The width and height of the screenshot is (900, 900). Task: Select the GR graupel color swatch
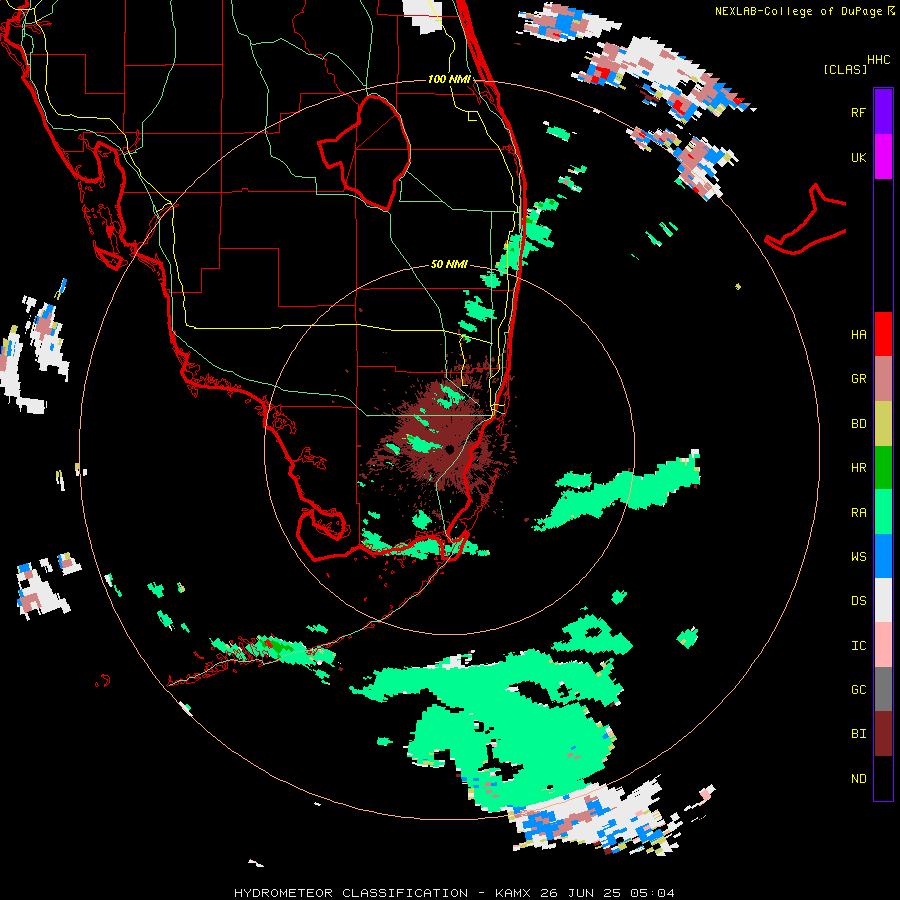(883, 379)
